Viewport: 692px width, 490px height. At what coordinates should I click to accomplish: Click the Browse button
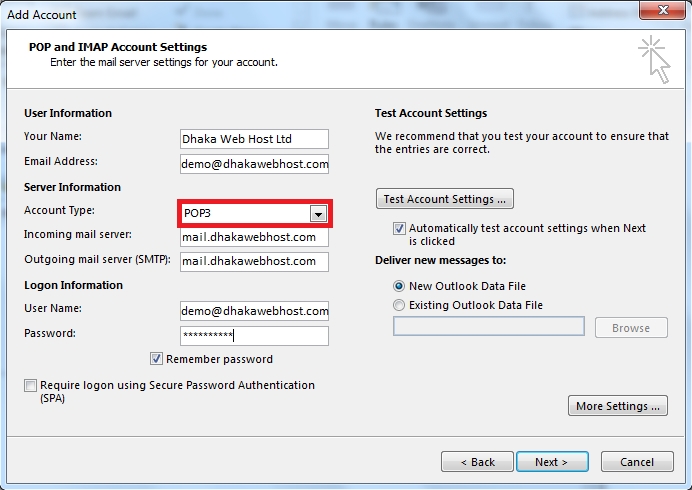pos(631,327)
